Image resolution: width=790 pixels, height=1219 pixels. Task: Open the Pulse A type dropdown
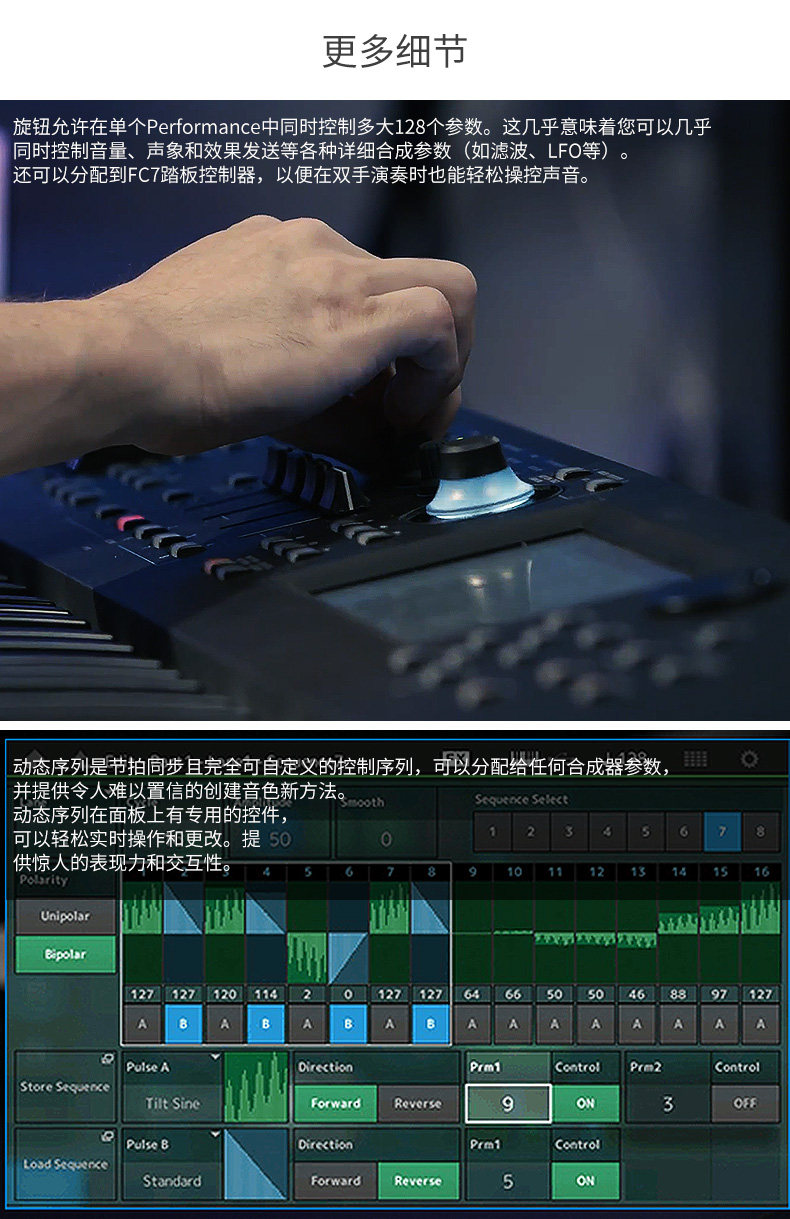click(x=172, y=1087)
